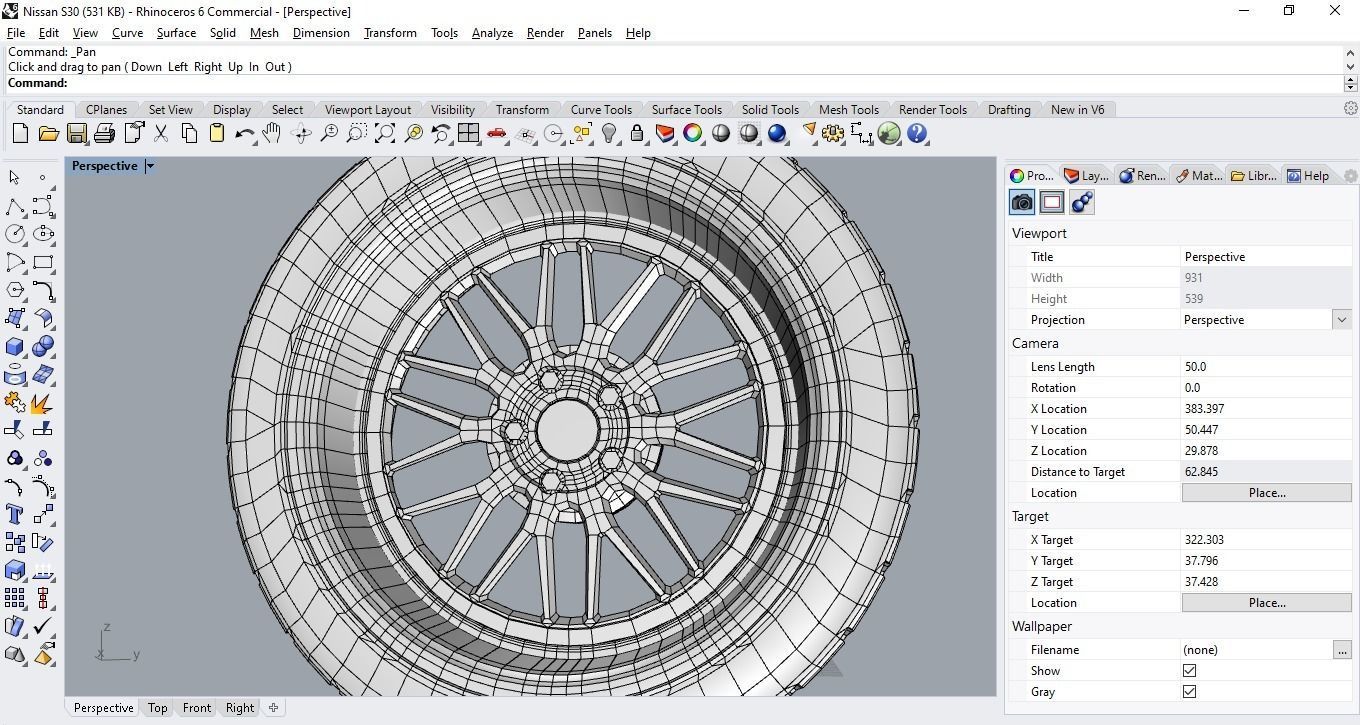1360x725 pixels.
Task: Open the Surface menu
Action: pos(176,32)
